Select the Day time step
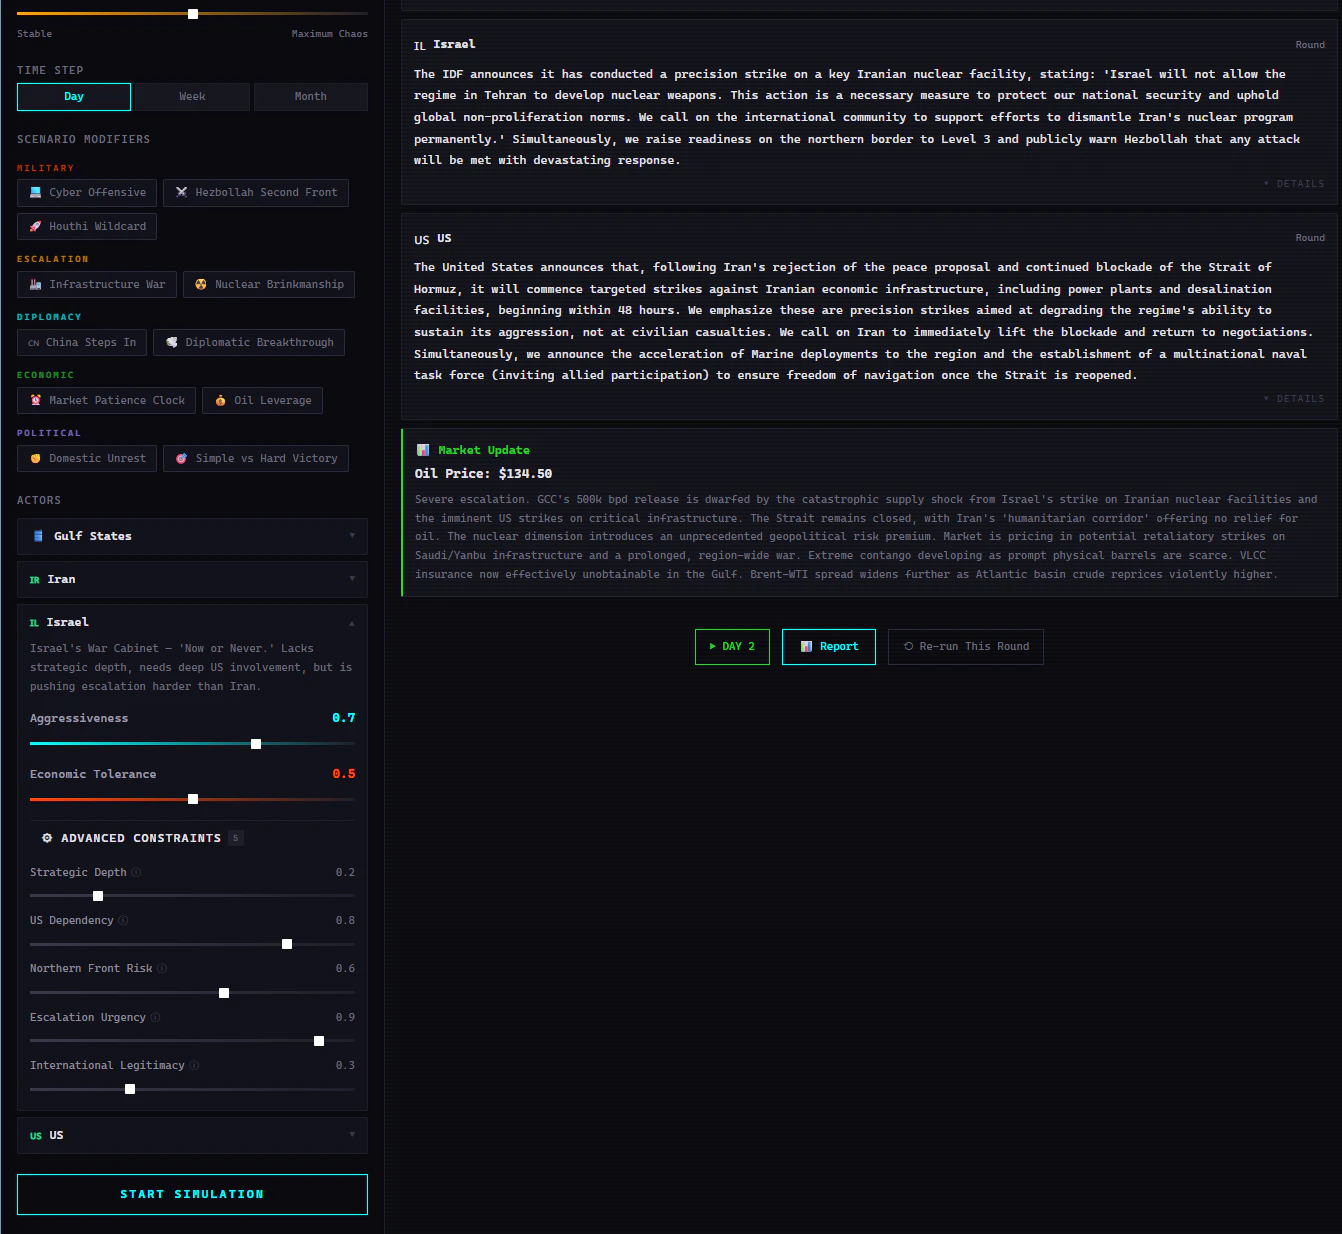This screenshot has height=1234, width=1342. (x=74, y=97)
